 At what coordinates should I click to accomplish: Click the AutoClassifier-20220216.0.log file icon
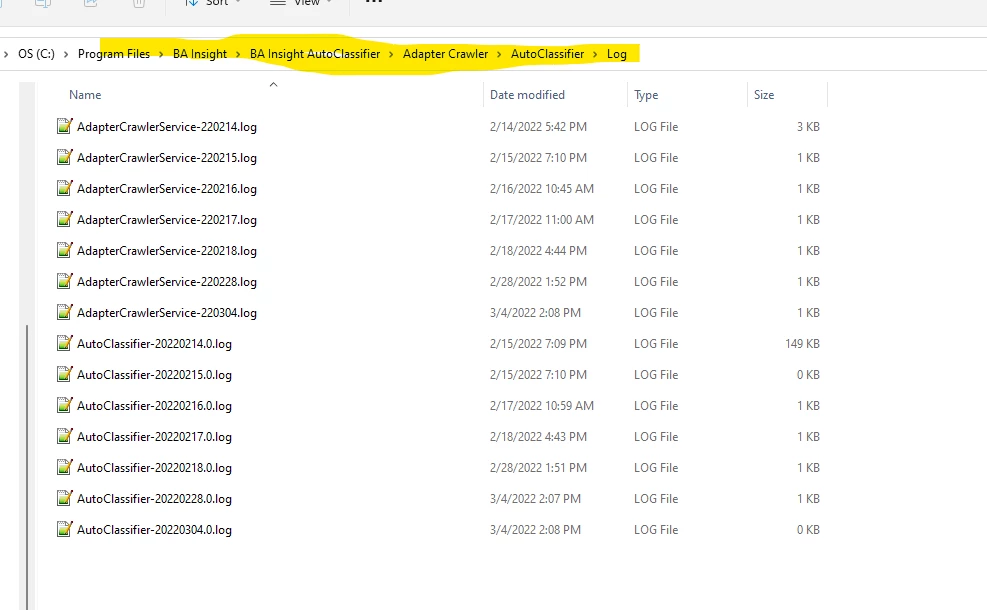click(x=65, y=406)
